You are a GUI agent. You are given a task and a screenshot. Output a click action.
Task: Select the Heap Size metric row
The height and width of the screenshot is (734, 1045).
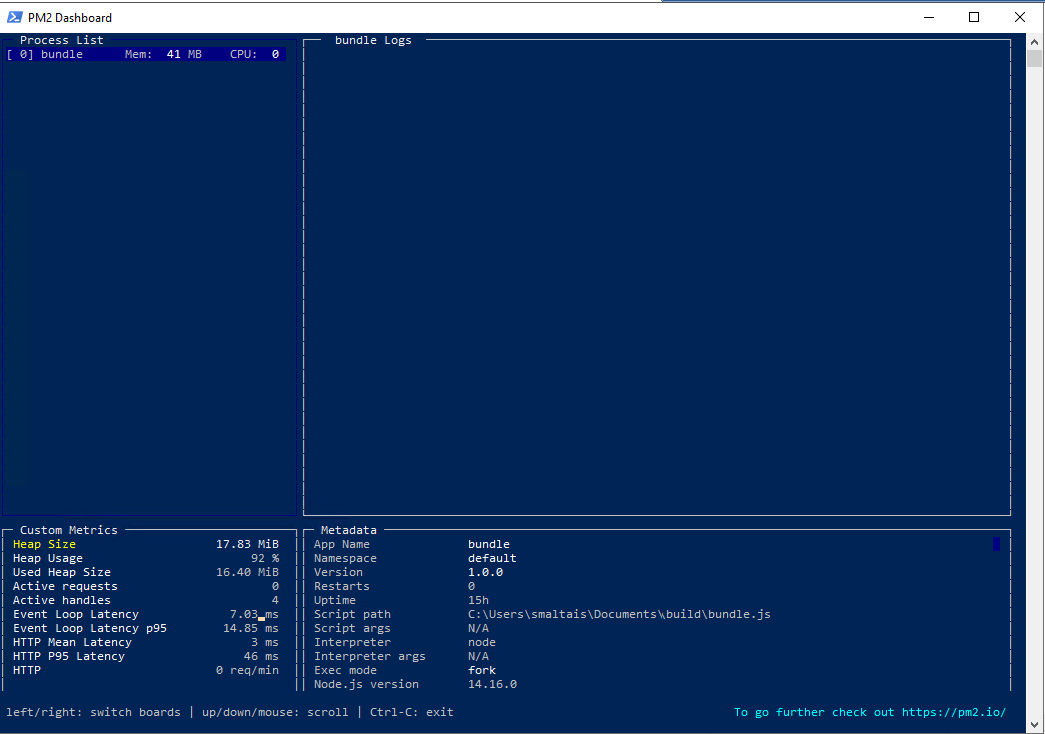click(x=145, y=544)
